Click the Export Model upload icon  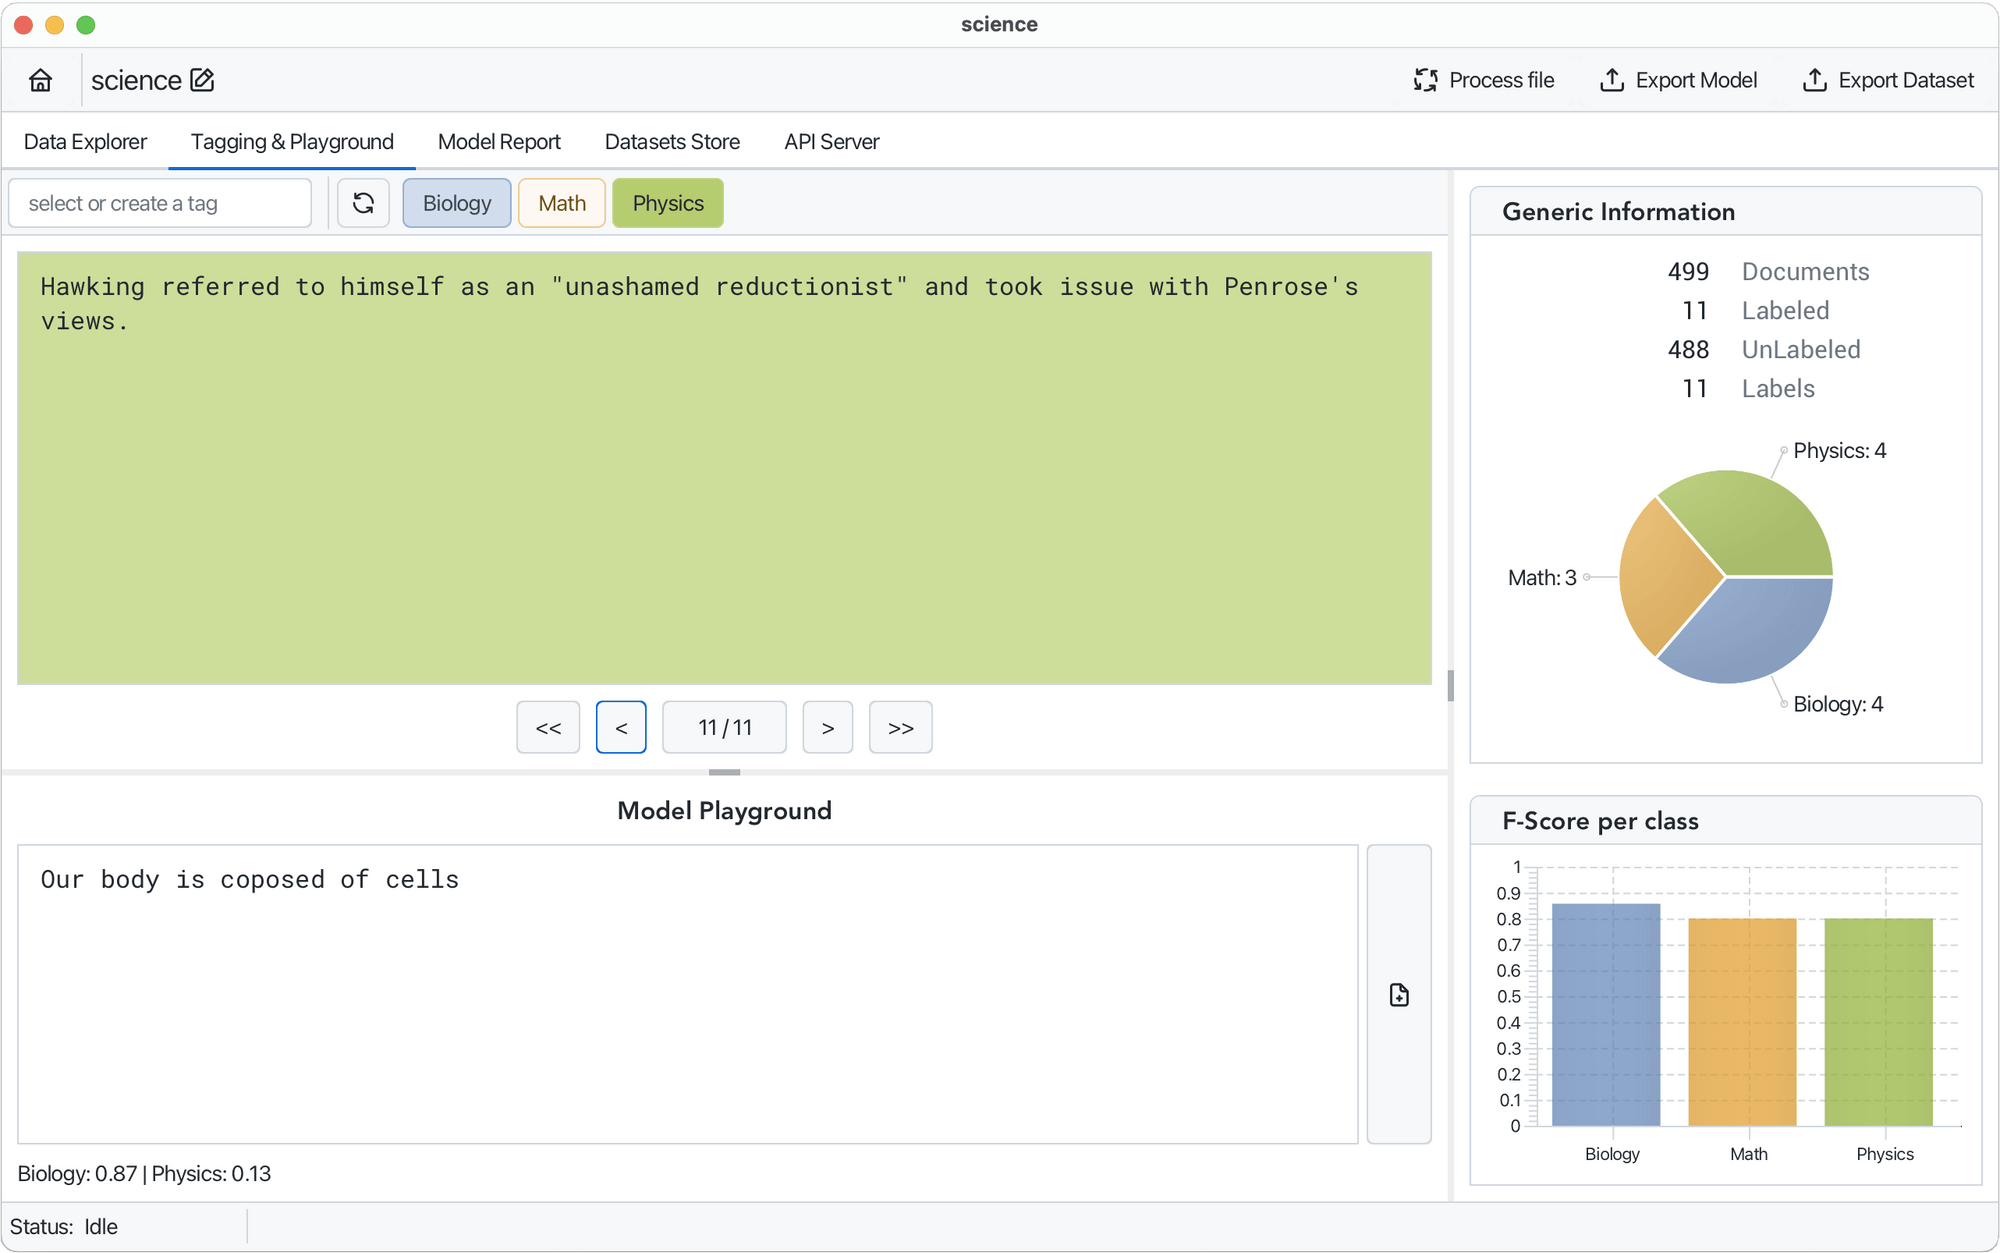(x=1612, y=80)
